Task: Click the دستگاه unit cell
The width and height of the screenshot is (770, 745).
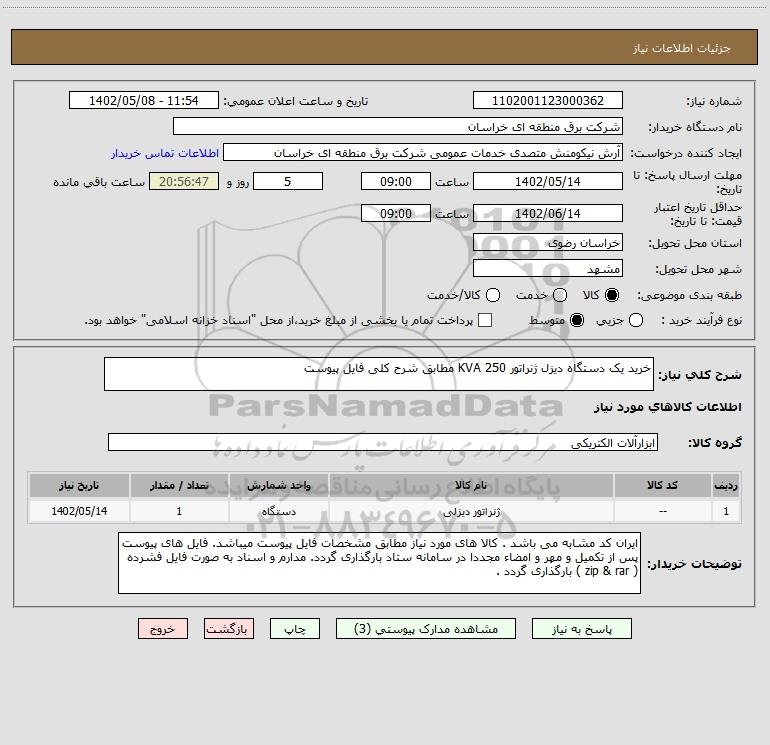Action: point(278,512)
